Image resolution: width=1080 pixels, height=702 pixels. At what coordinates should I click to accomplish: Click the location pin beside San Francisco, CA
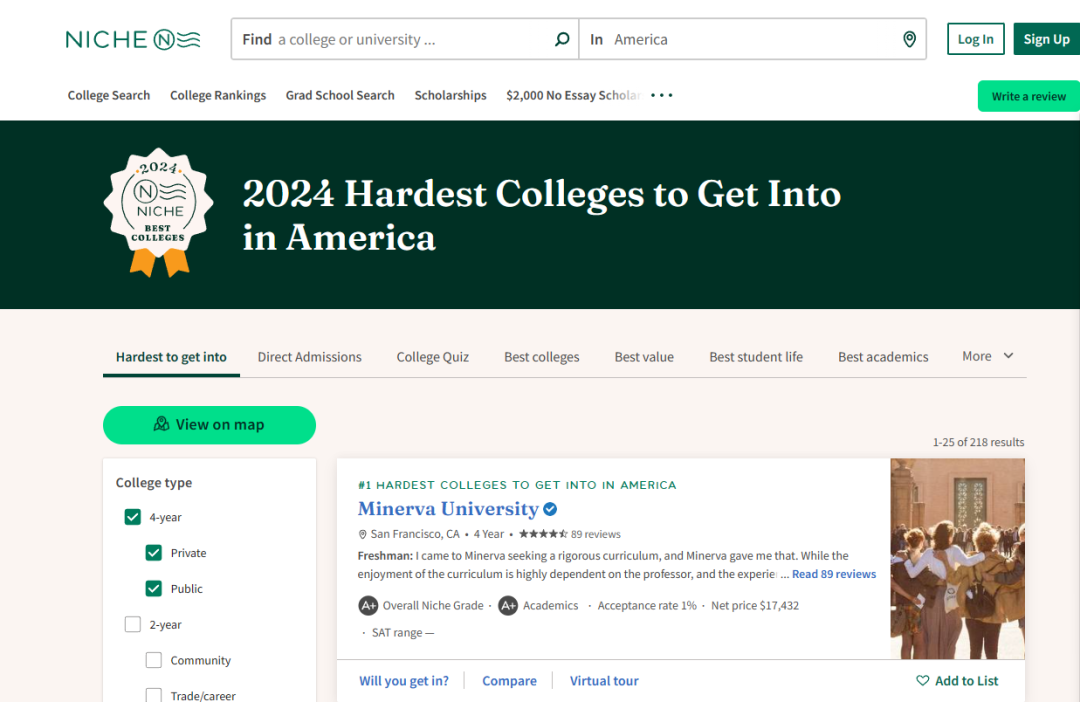(x=362, y=535)
